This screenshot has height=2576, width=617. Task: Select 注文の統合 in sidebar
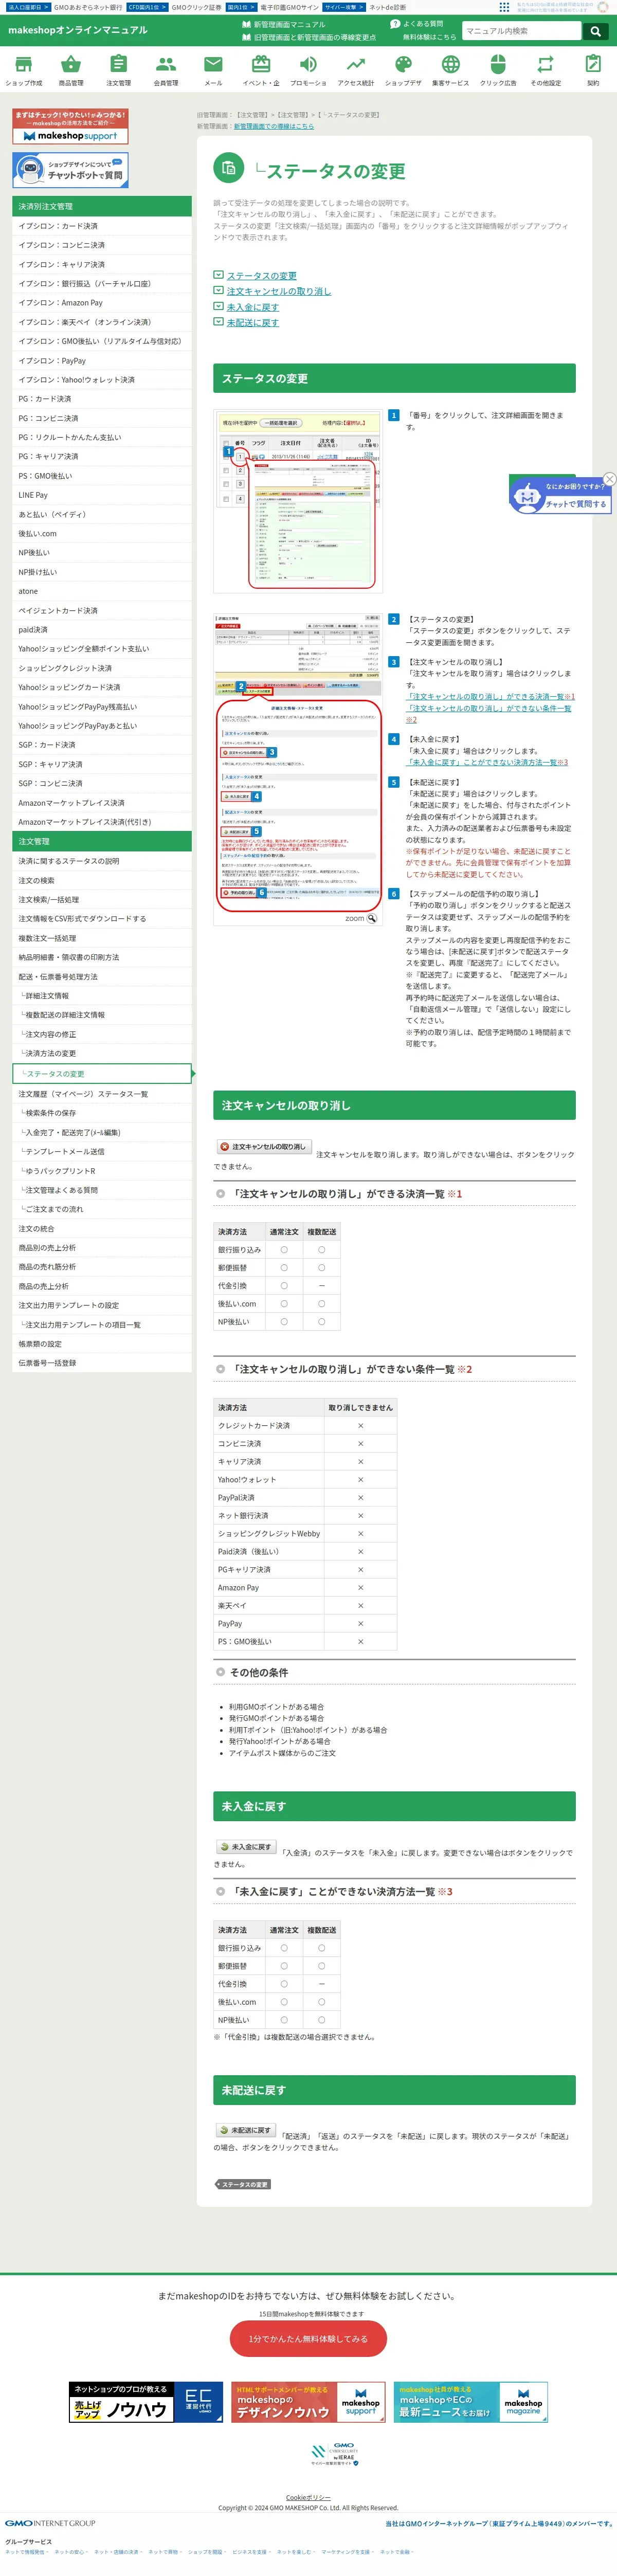click(102, 1228)
